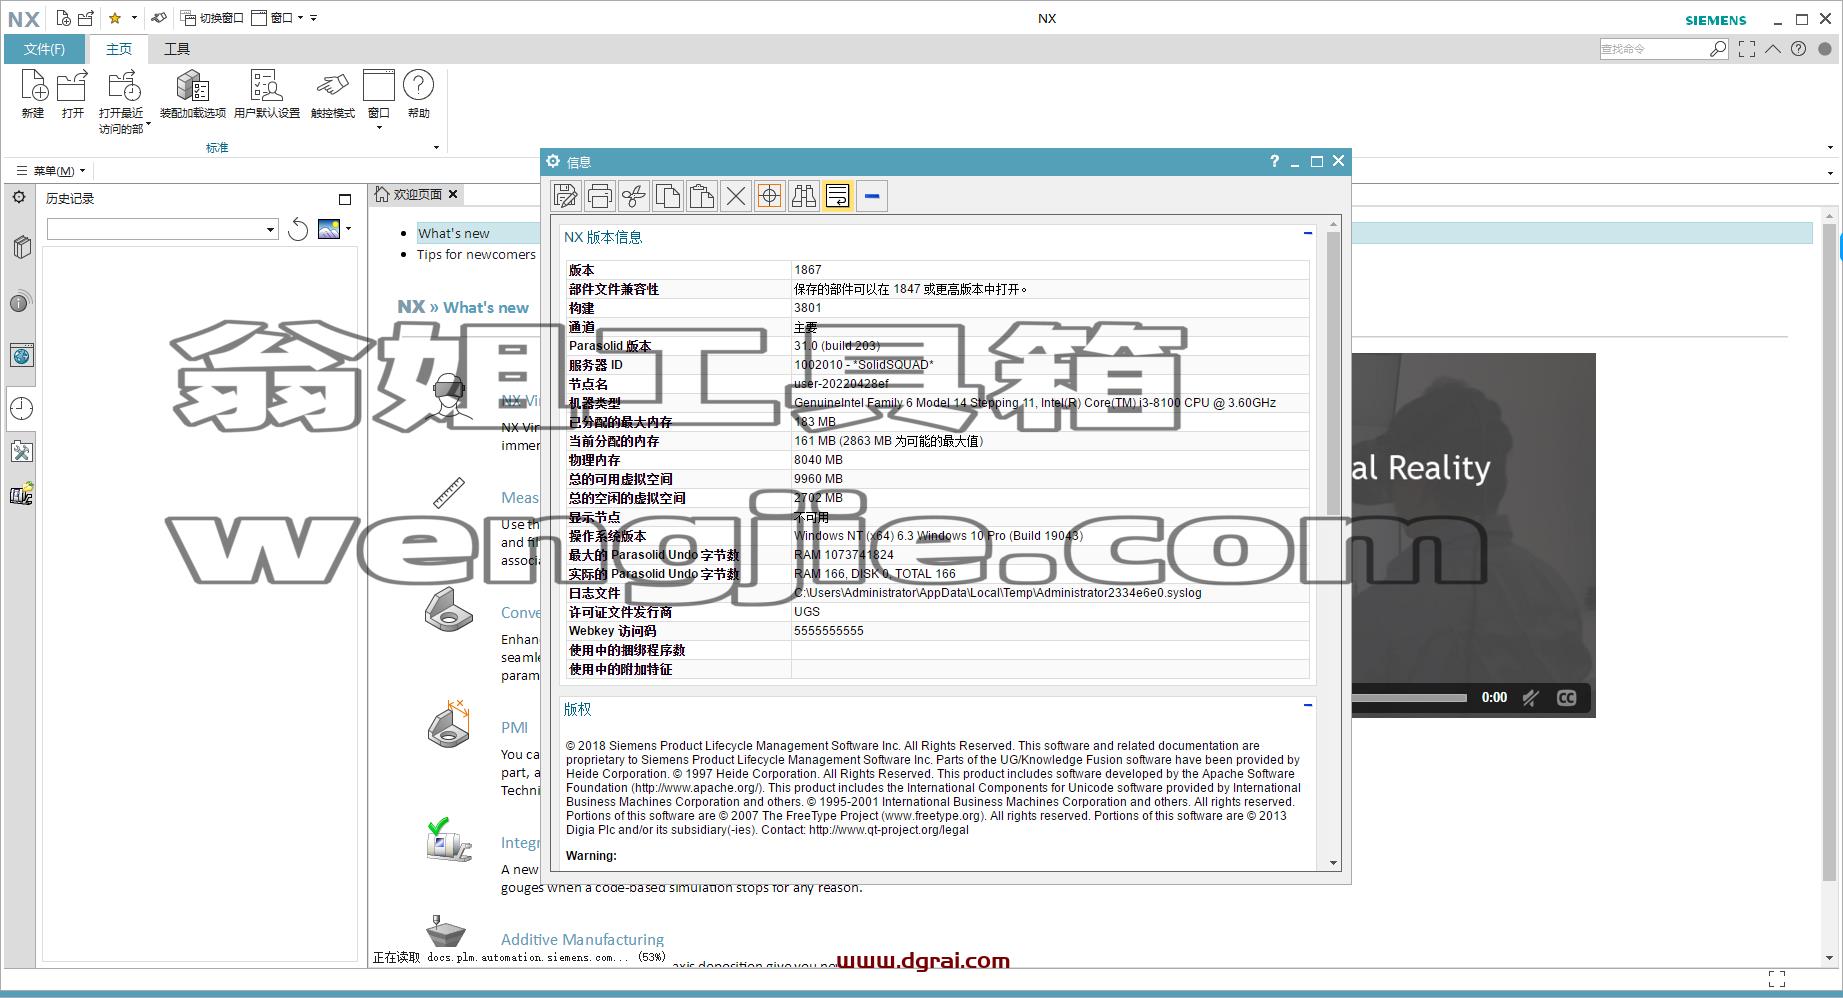This screenshot has width=1843, height=998.
Task: Click Switch Window (切换窗口) in title bar
Action: point(212,18)
